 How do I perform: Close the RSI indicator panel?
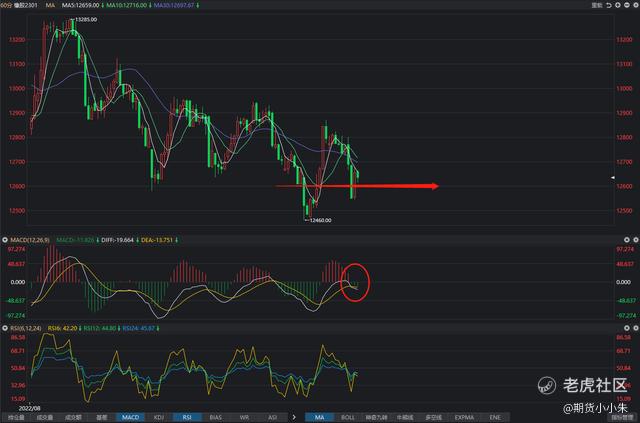[x=635, y=328]
